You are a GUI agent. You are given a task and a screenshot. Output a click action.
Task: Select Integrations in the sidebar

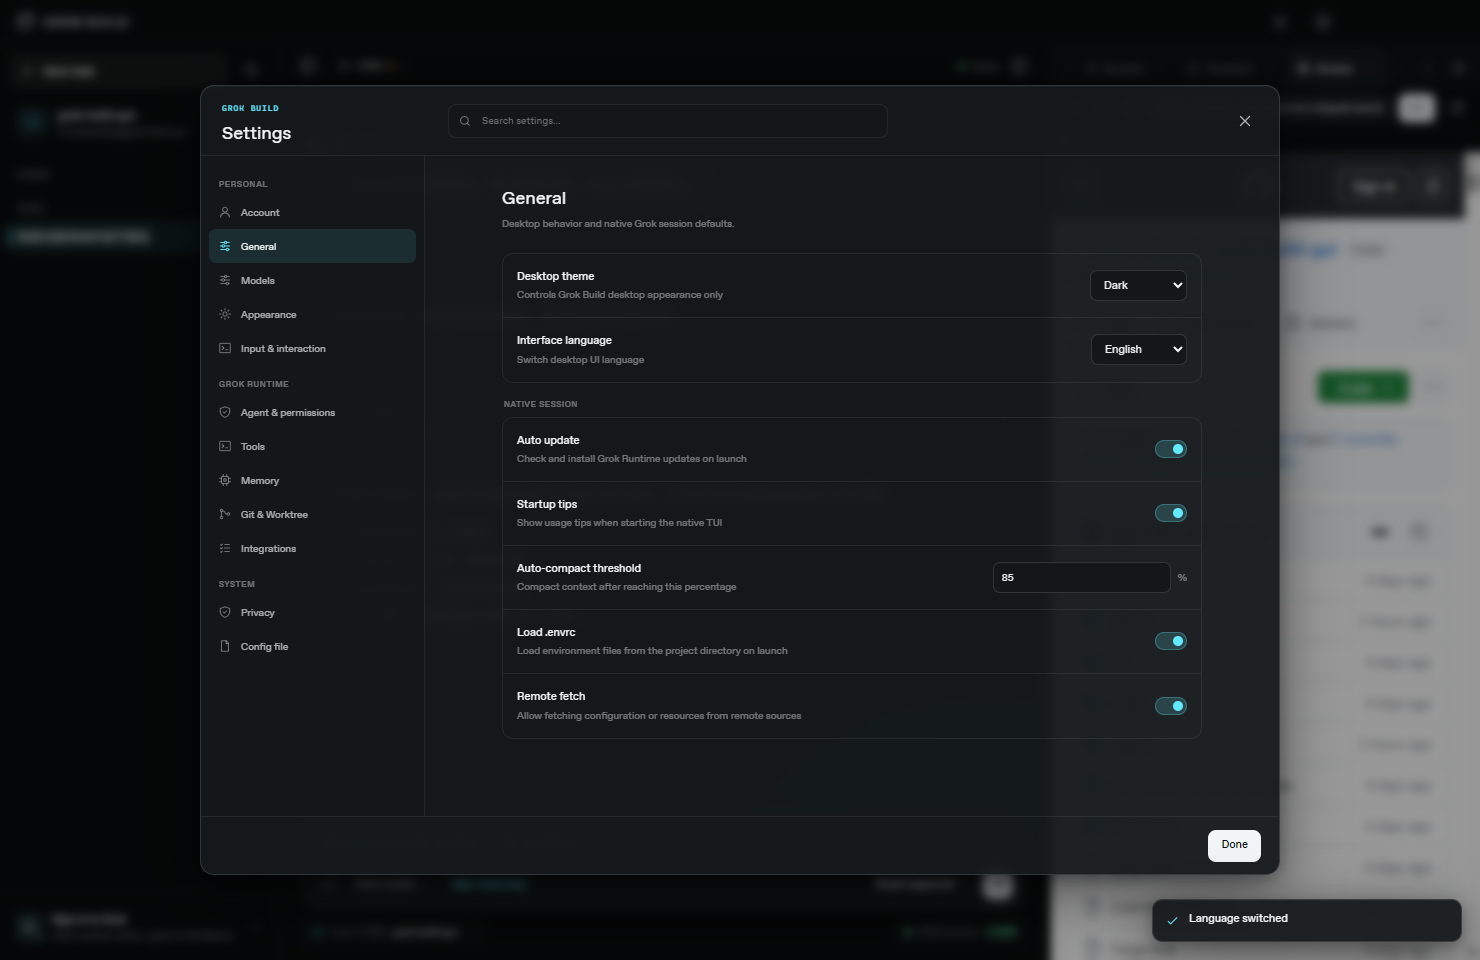click(x=312, y=548)
